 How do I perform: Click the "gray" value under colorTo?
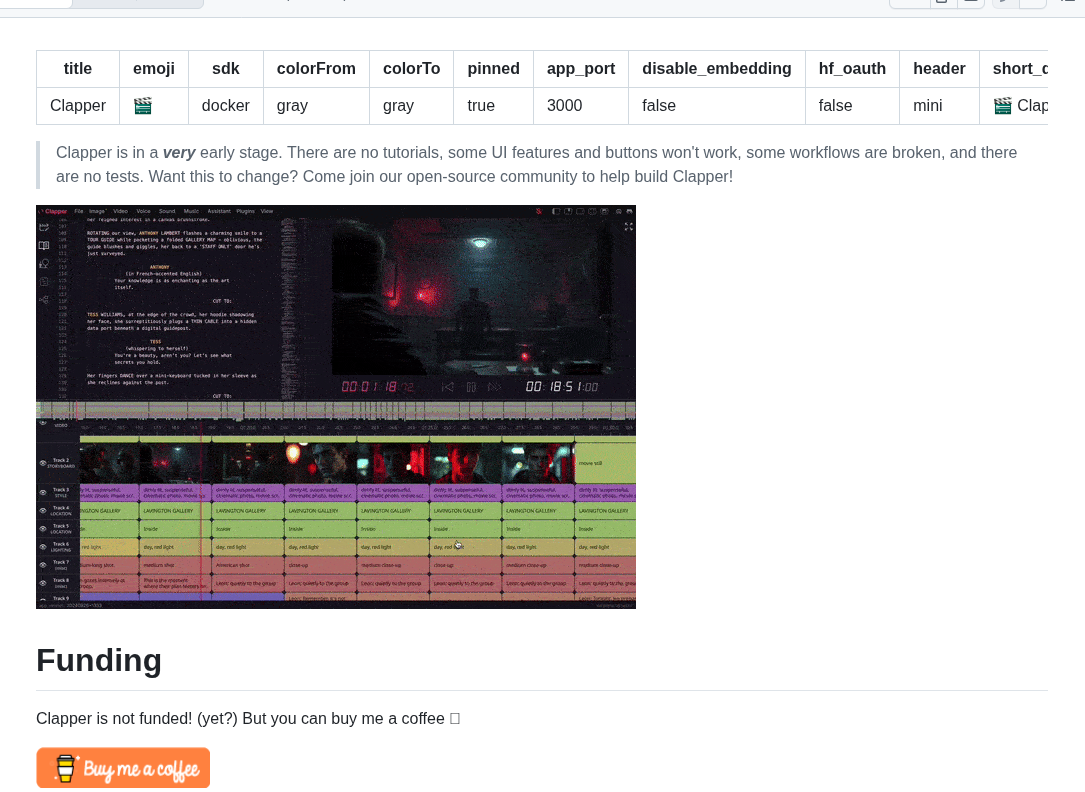pos(399,106)
